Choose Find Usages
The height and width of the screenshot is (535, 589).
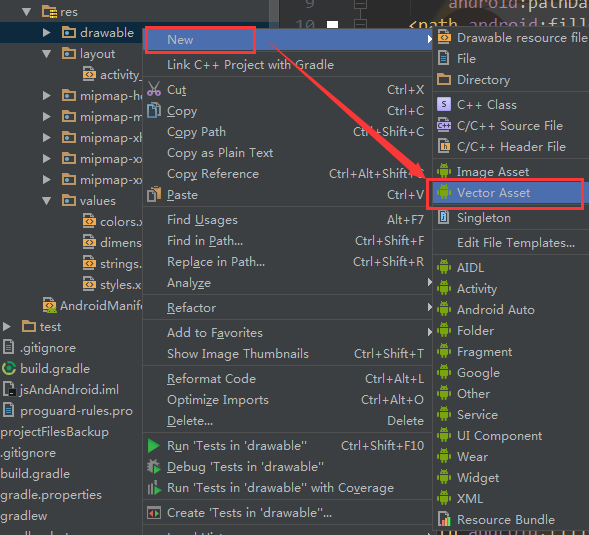[x=288, y=220]
